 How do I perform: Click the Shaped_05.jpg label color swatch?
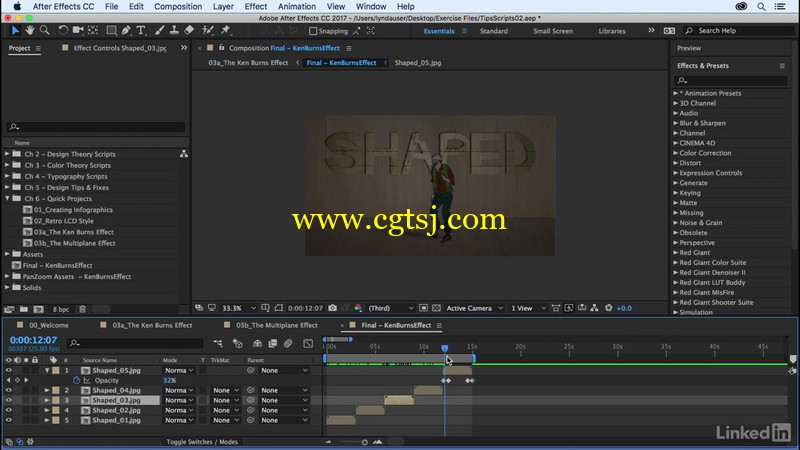coord(56,370)
